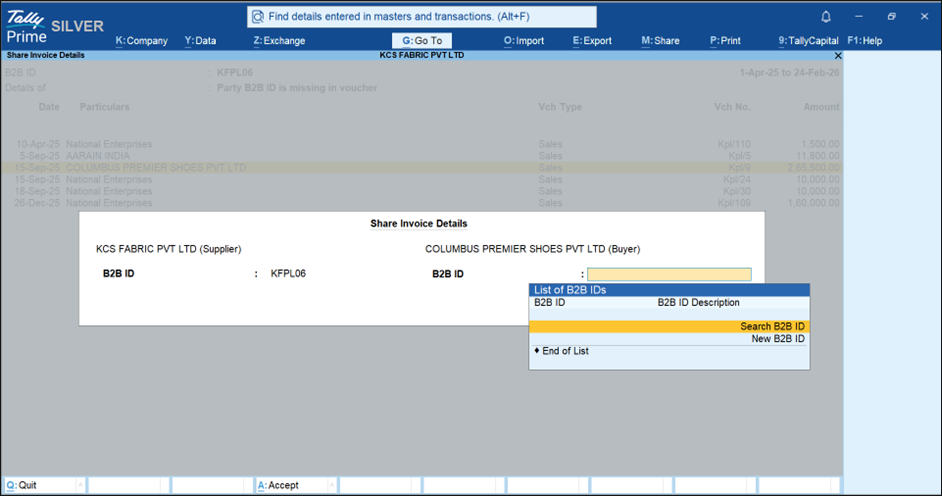Open the Y: Data menu
The height and width of the screenshot is (496, 942).
[x=200, y=41]
